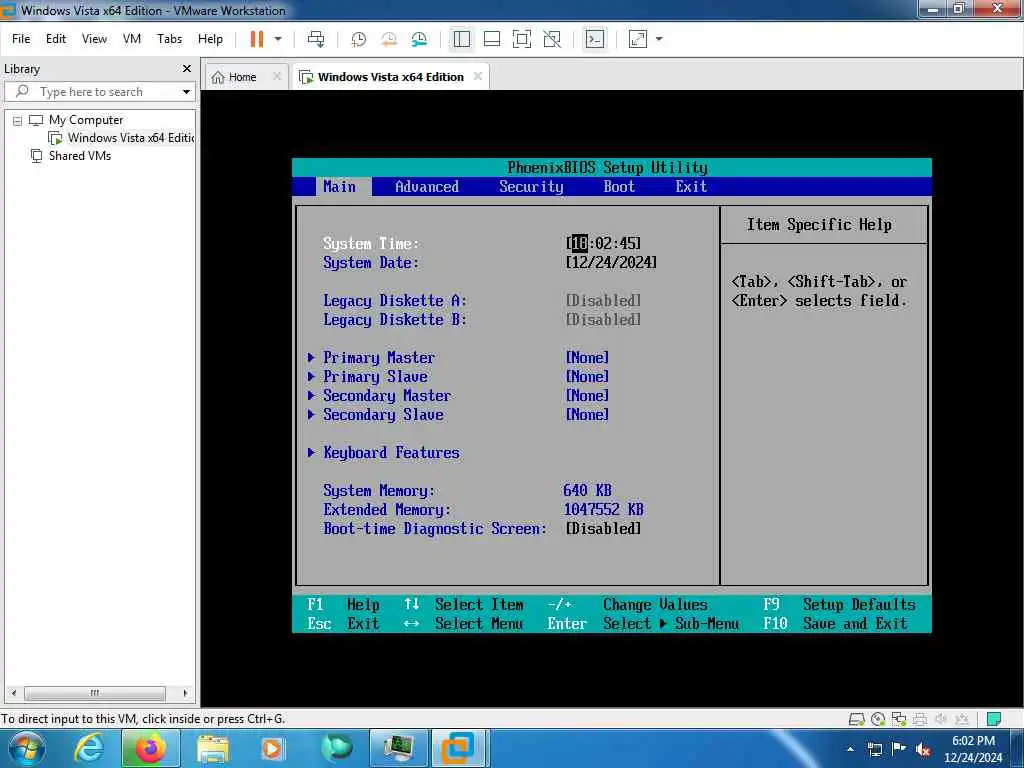1024x768 pixels.
Task: Click the System Time value field
Action: [x=603, y=244]
